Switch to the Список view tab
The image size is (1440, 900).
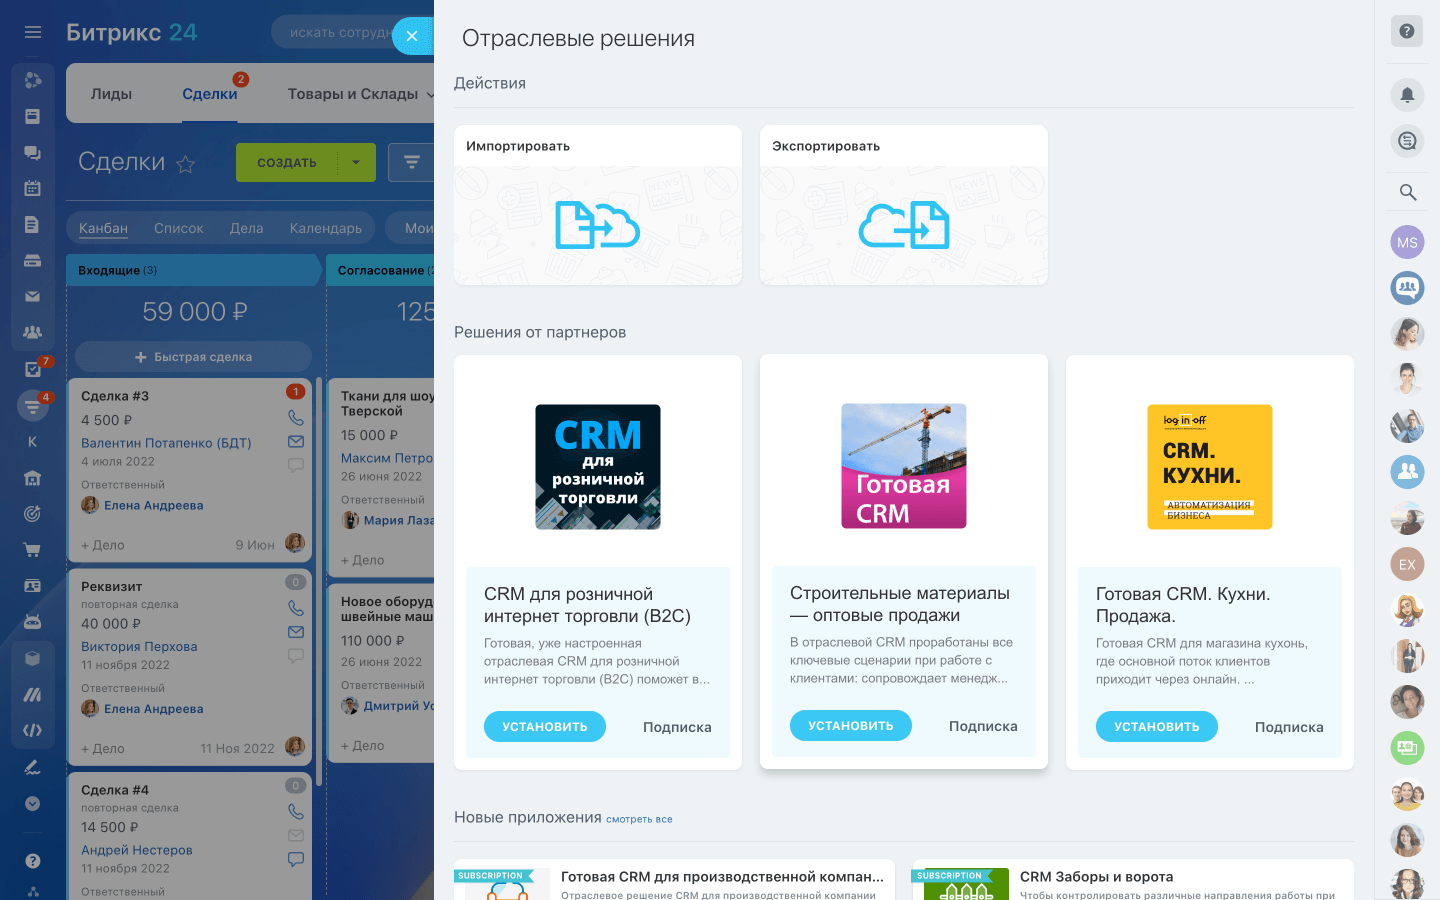[x=178, y=228]
